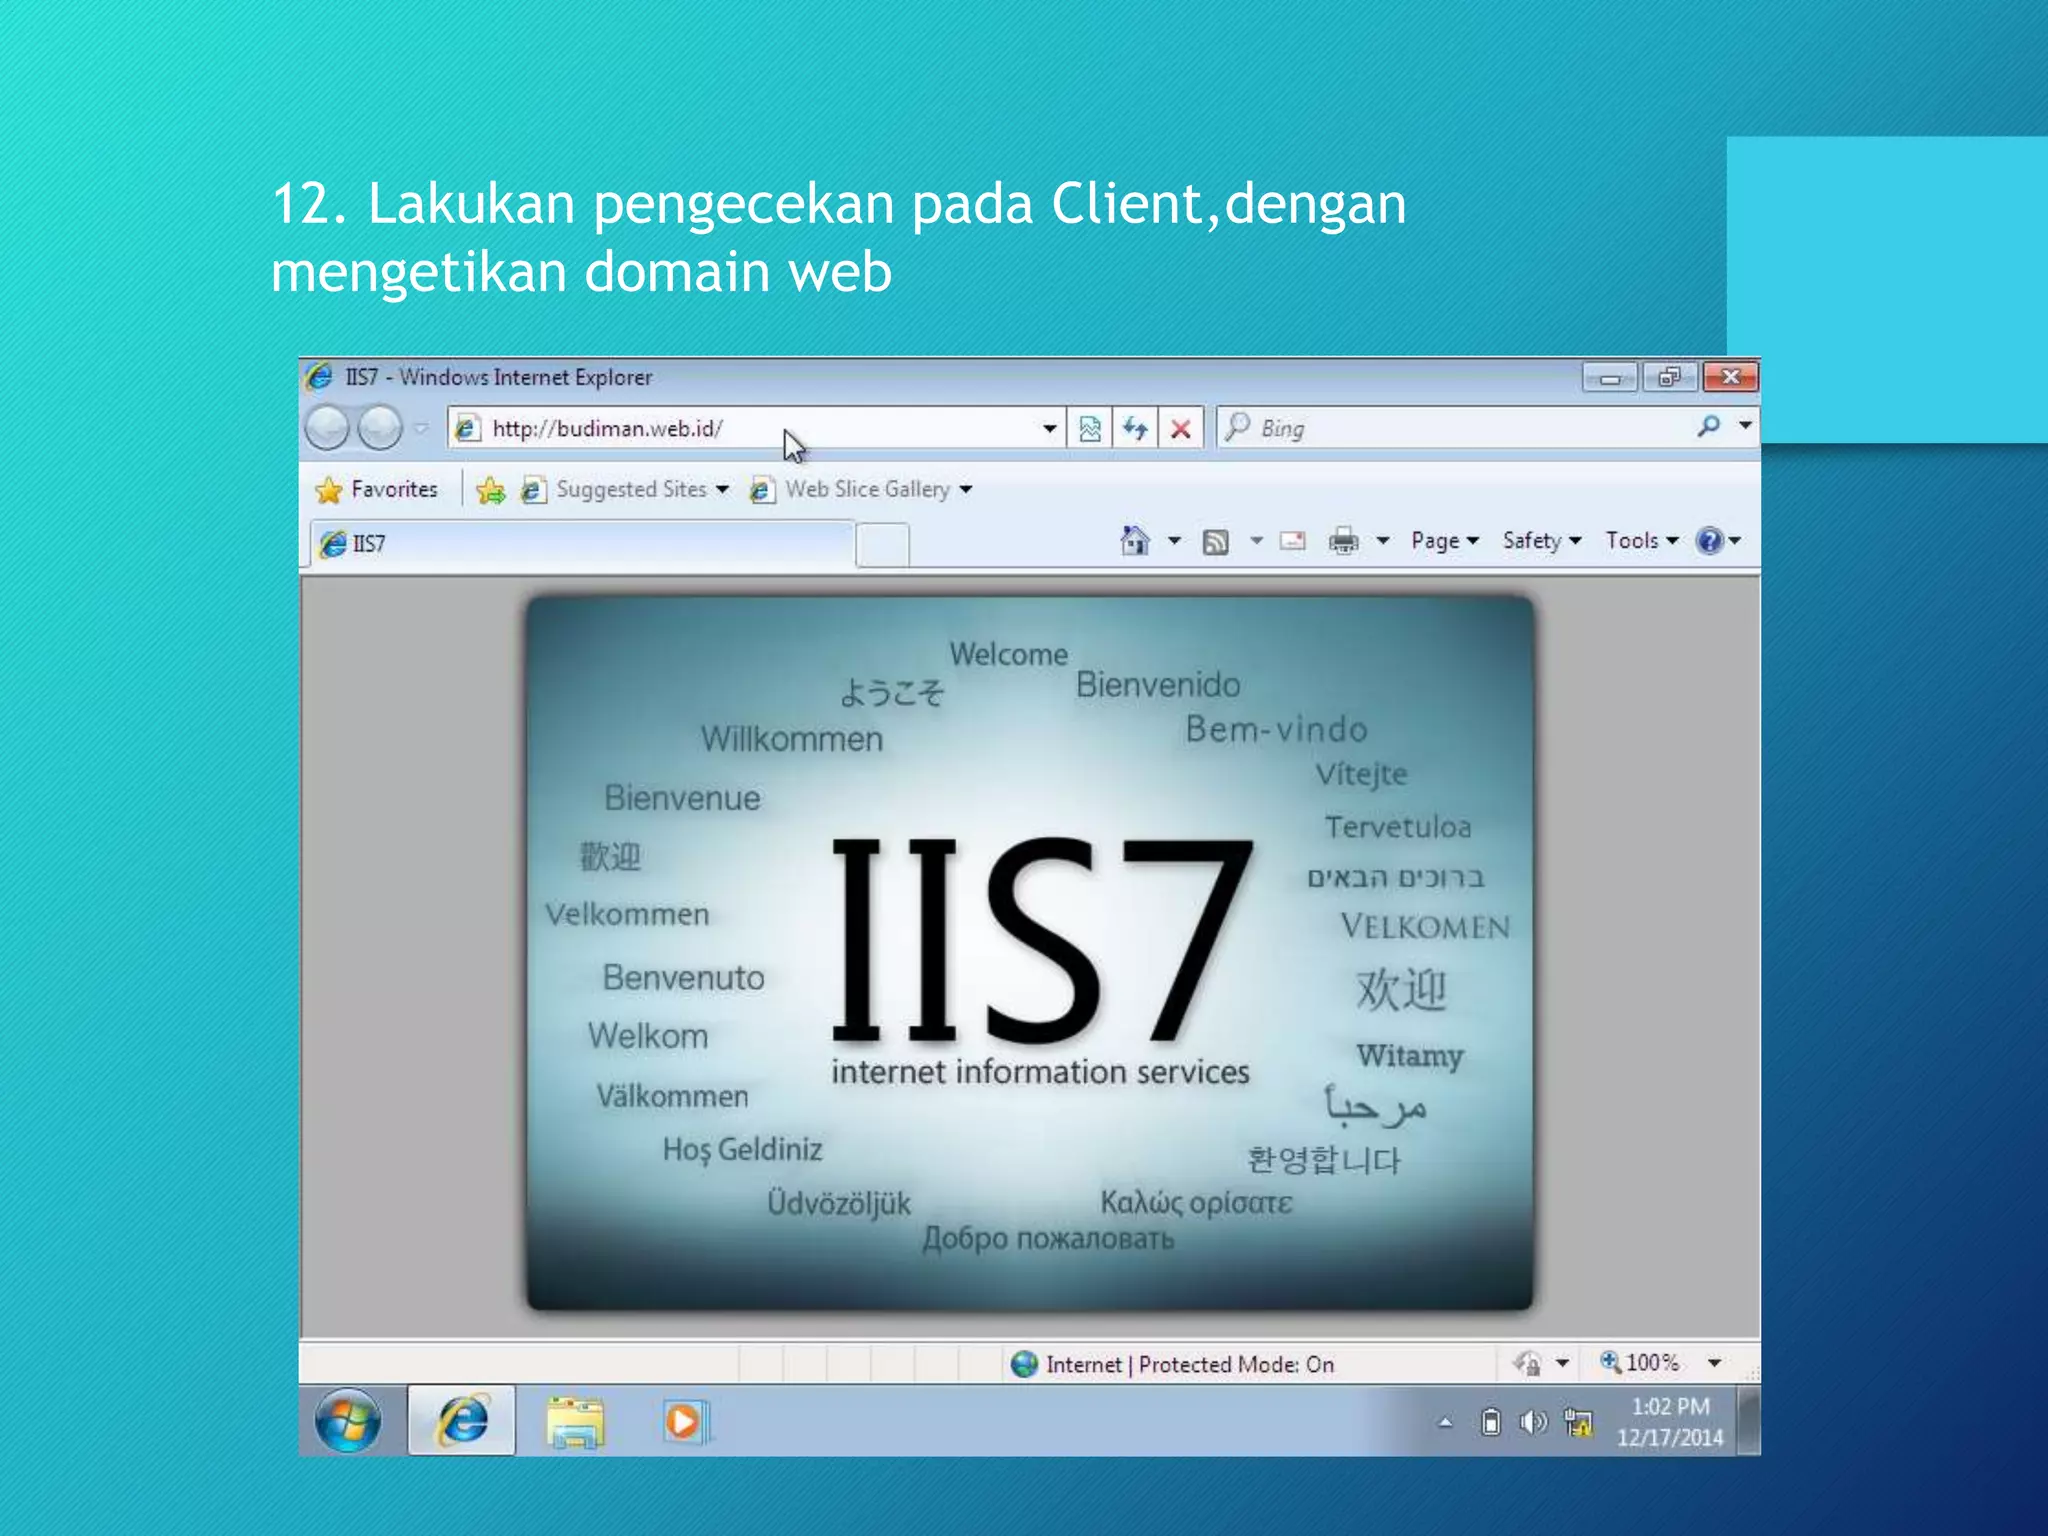2048x1536 pixels.
Task: Open the Safety menu
Action: 1541,541
